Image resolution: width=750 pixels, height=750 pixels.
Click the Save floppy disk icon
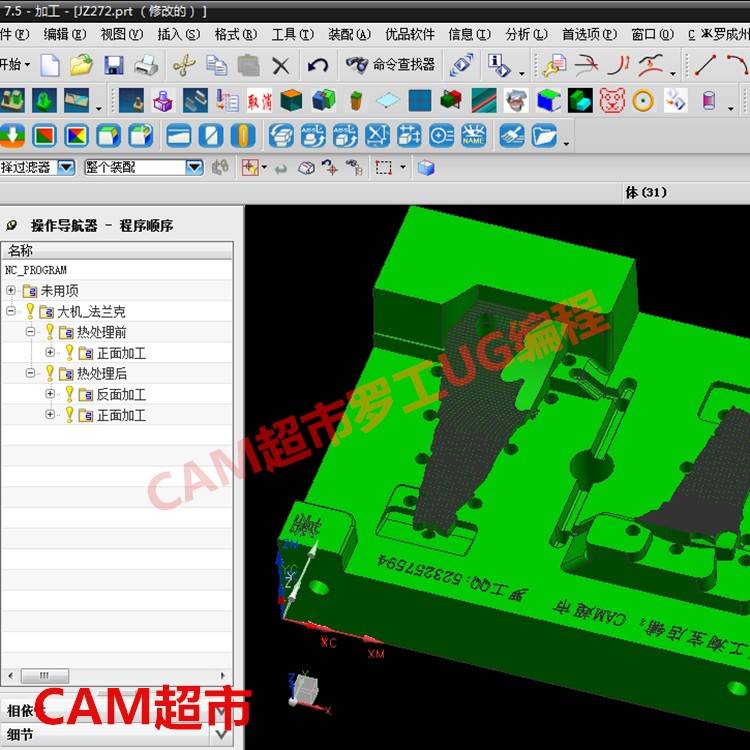113,66
